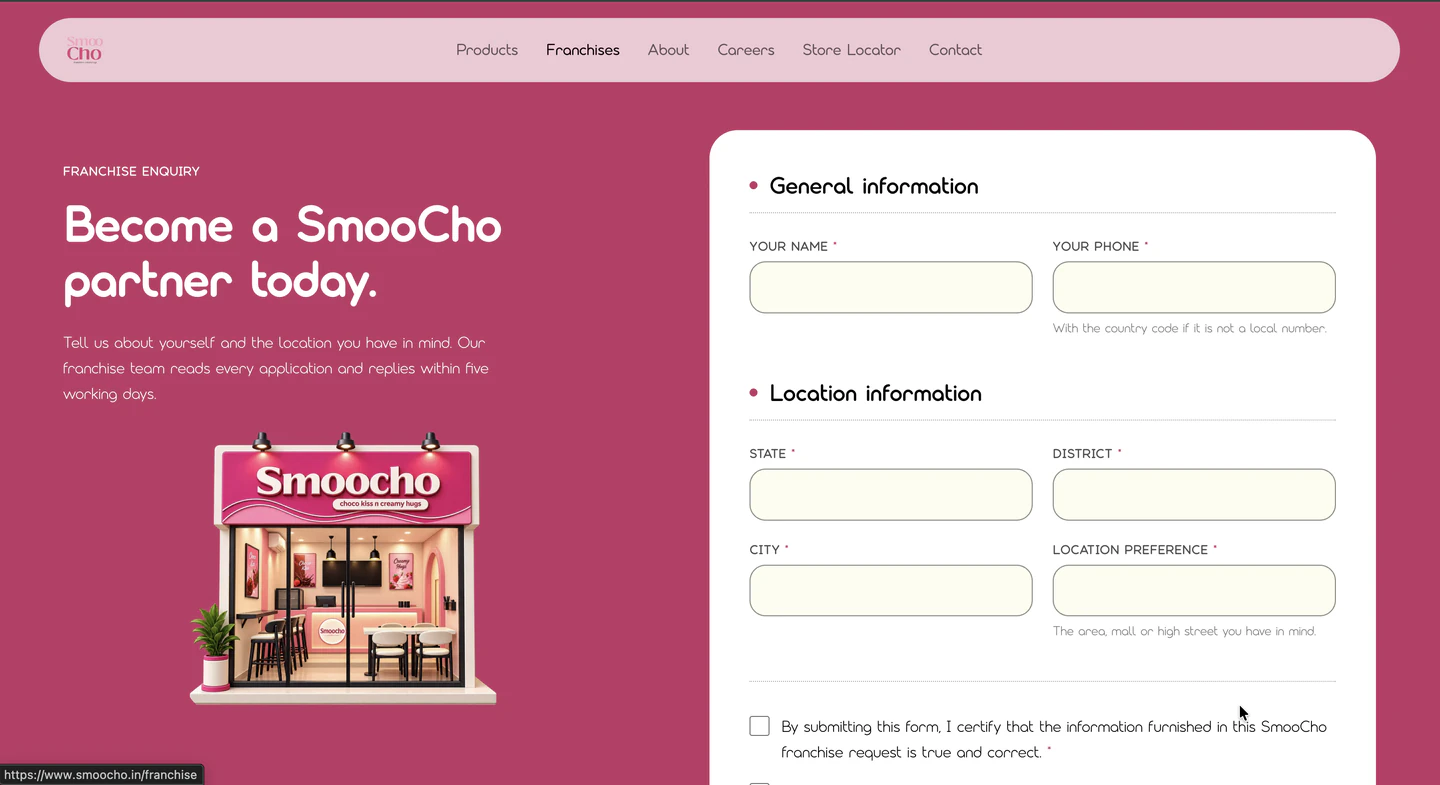Viewport: 1440px width, 785px height.
Task: Click the SmooCho logo in the header
Action: (x=85, y=50)
